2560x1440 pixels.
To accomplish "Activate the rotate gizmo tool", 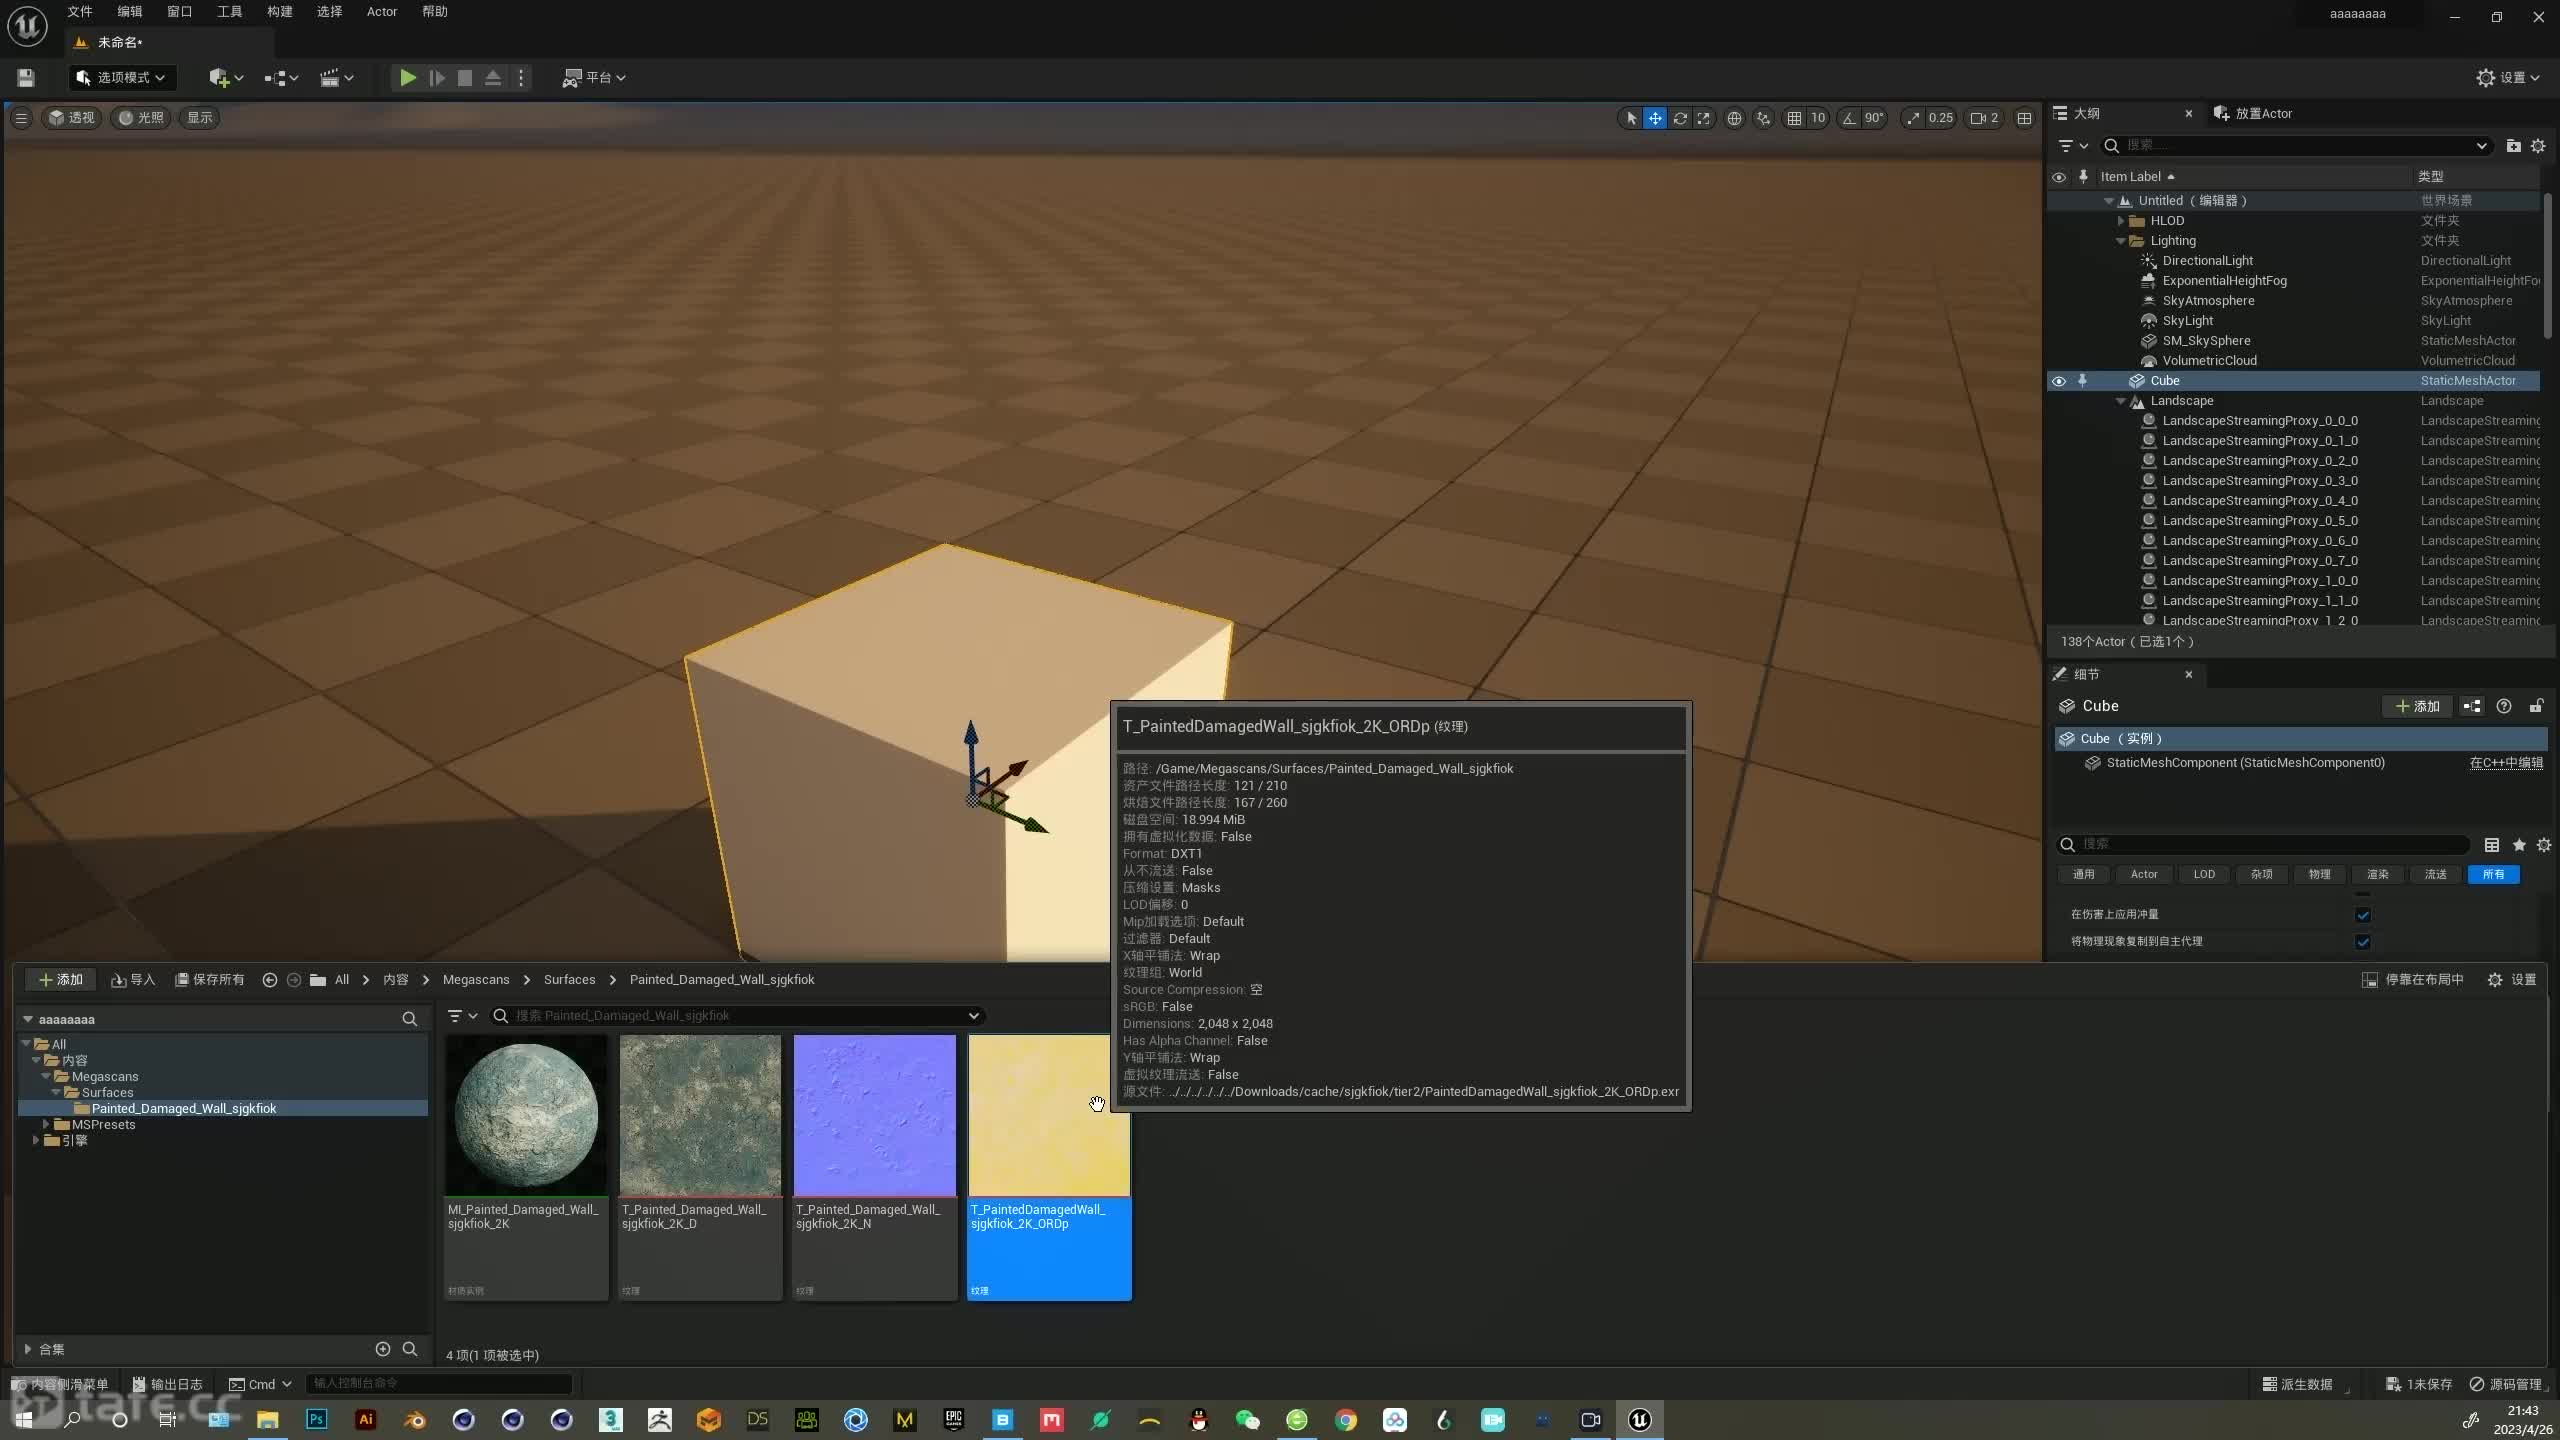I will coord(1680,118).
